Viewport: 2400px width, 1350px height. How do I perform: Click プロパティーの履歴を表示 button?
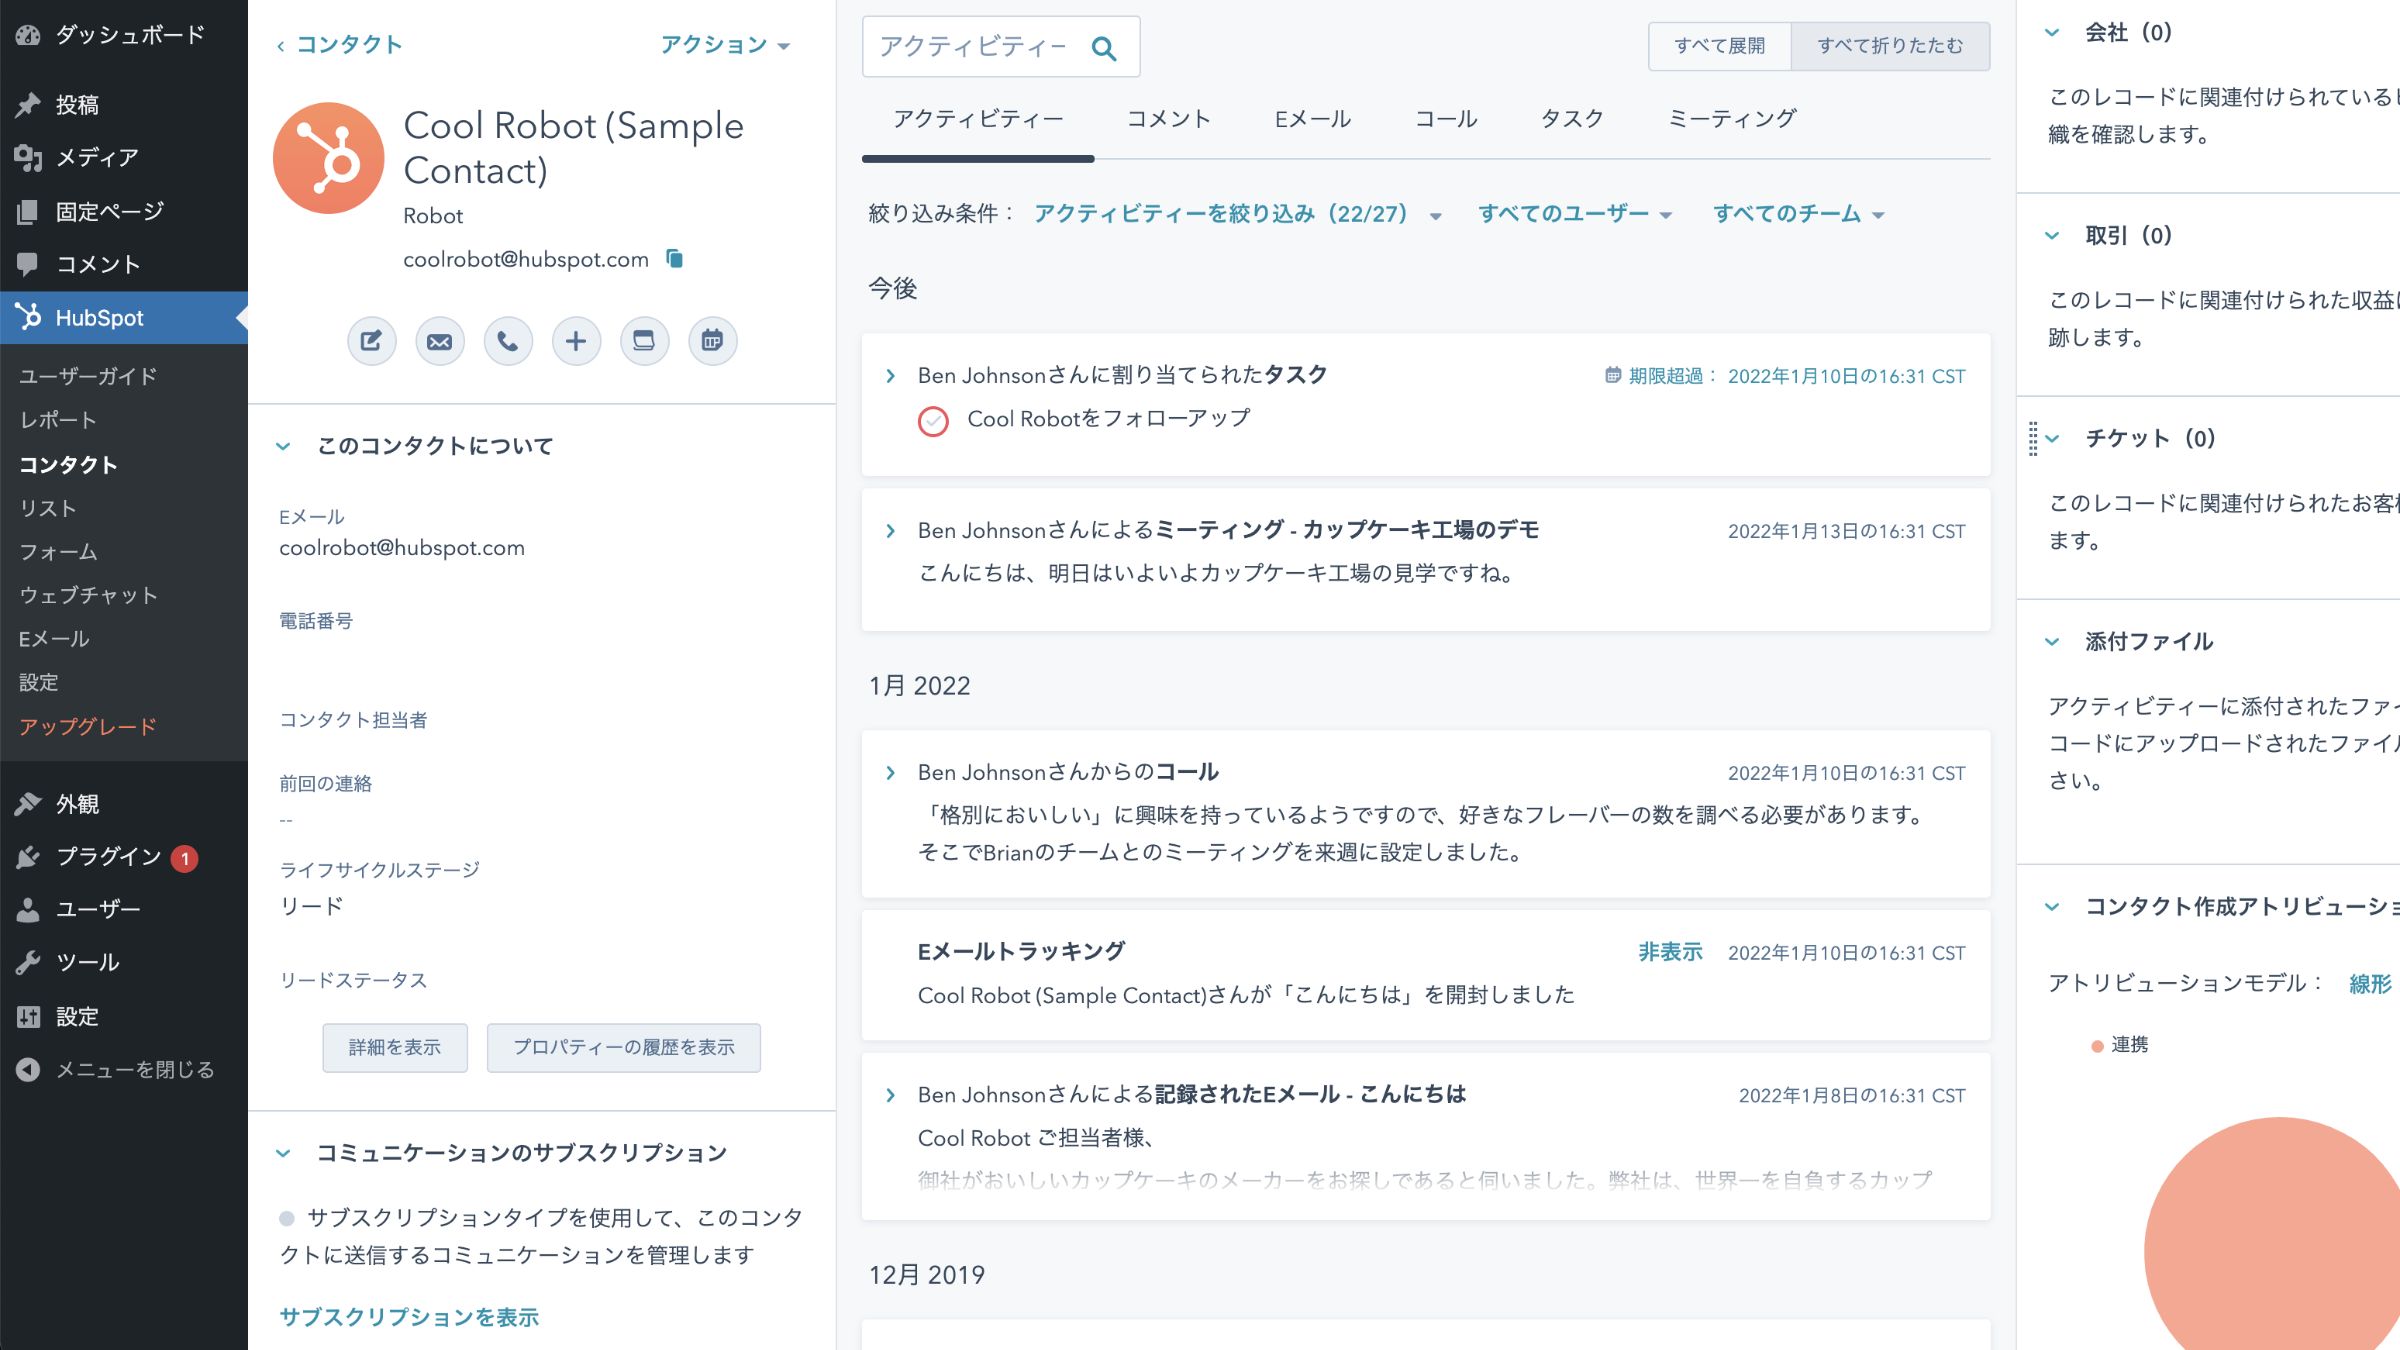624,1047
